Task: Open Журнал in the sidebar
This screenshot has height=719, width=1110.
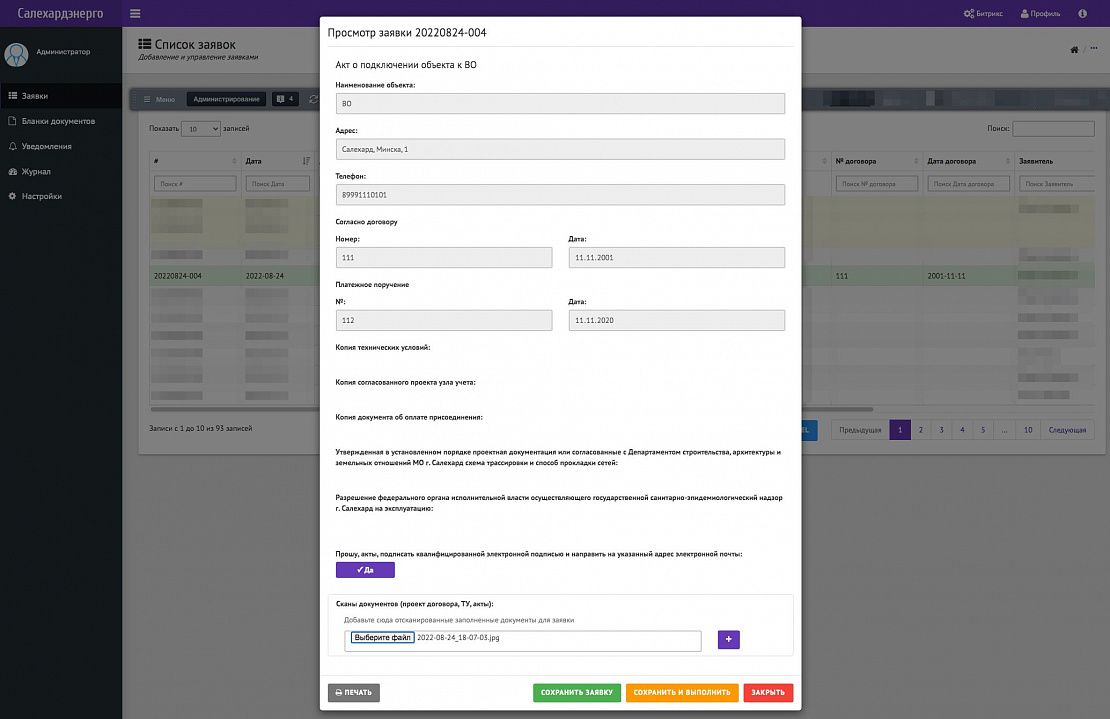Action: 36,171
